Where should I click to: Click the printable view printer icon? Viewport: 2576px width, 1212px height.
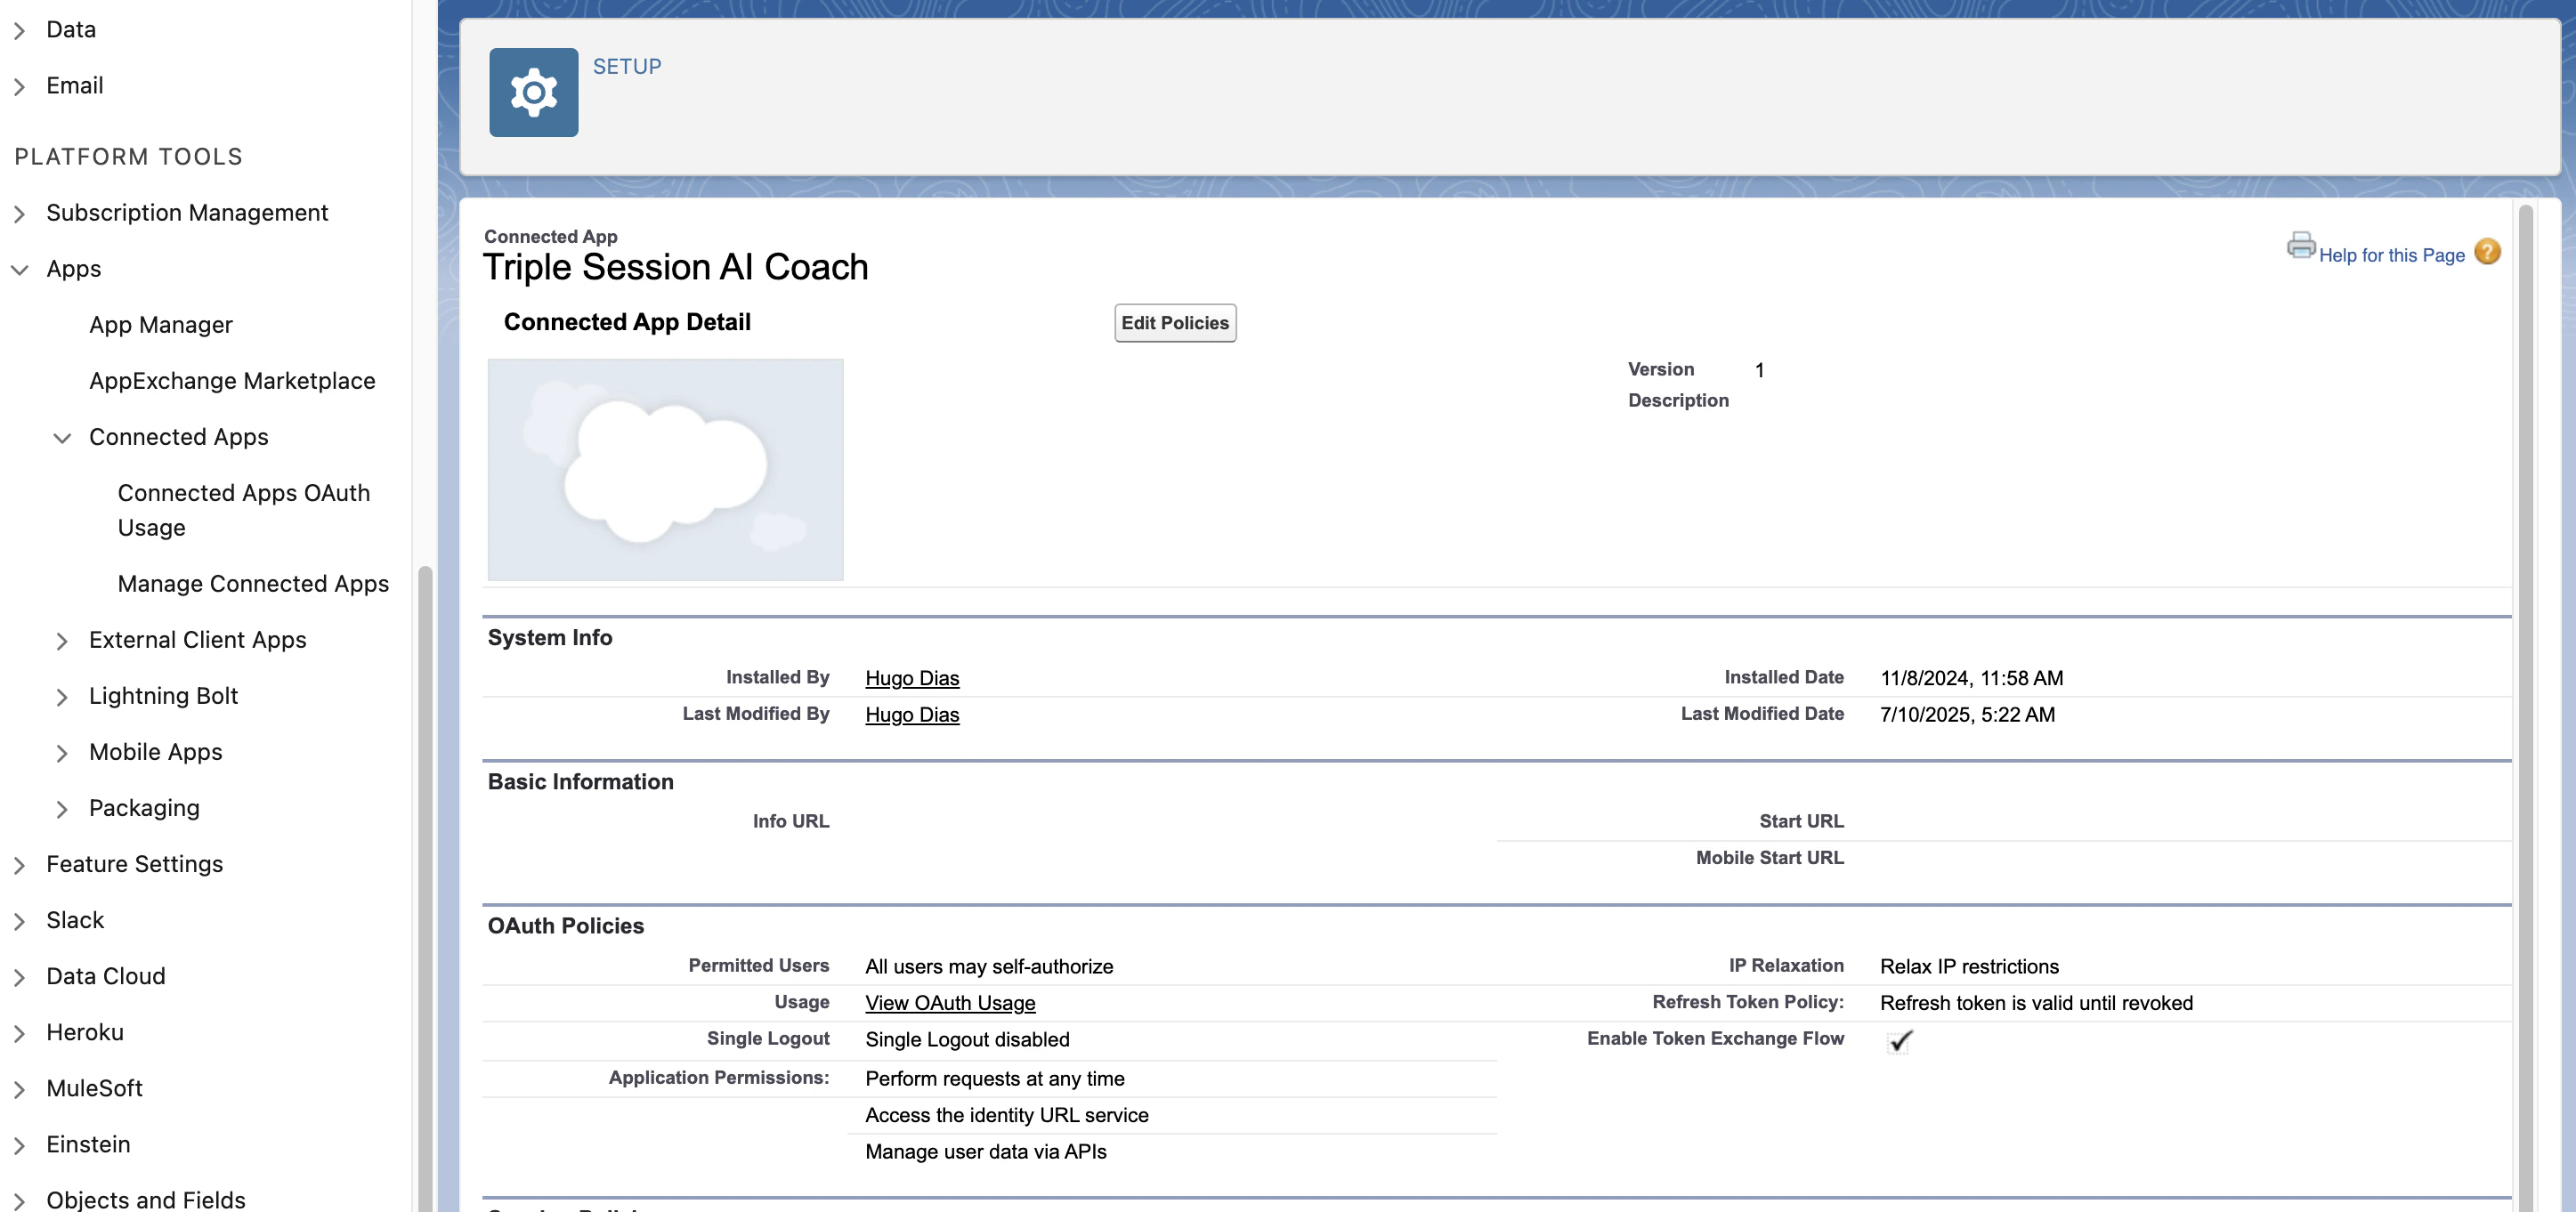[x=2300, y=246]
